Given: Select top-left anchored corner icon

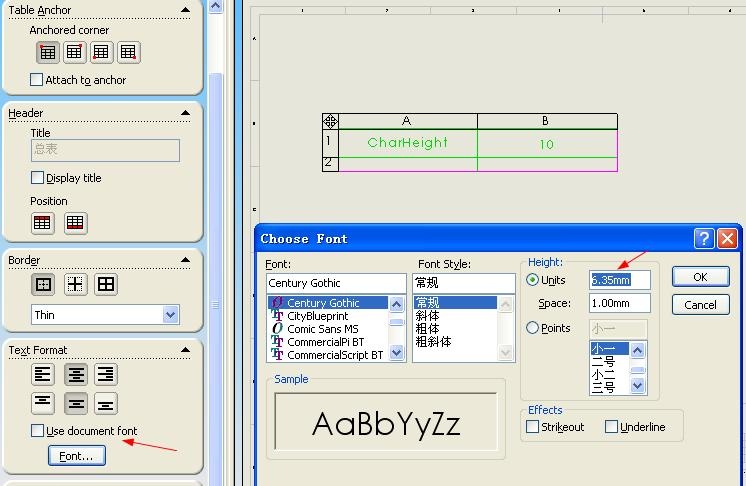Looking at the screenshot, I should click(48, 52).
